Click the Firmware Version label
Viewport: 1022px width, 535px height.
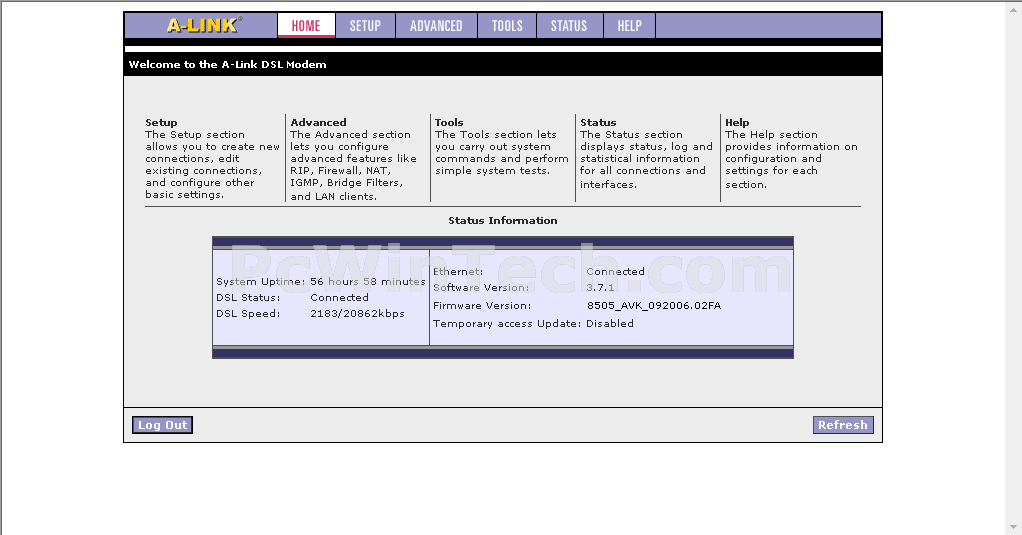482,306
